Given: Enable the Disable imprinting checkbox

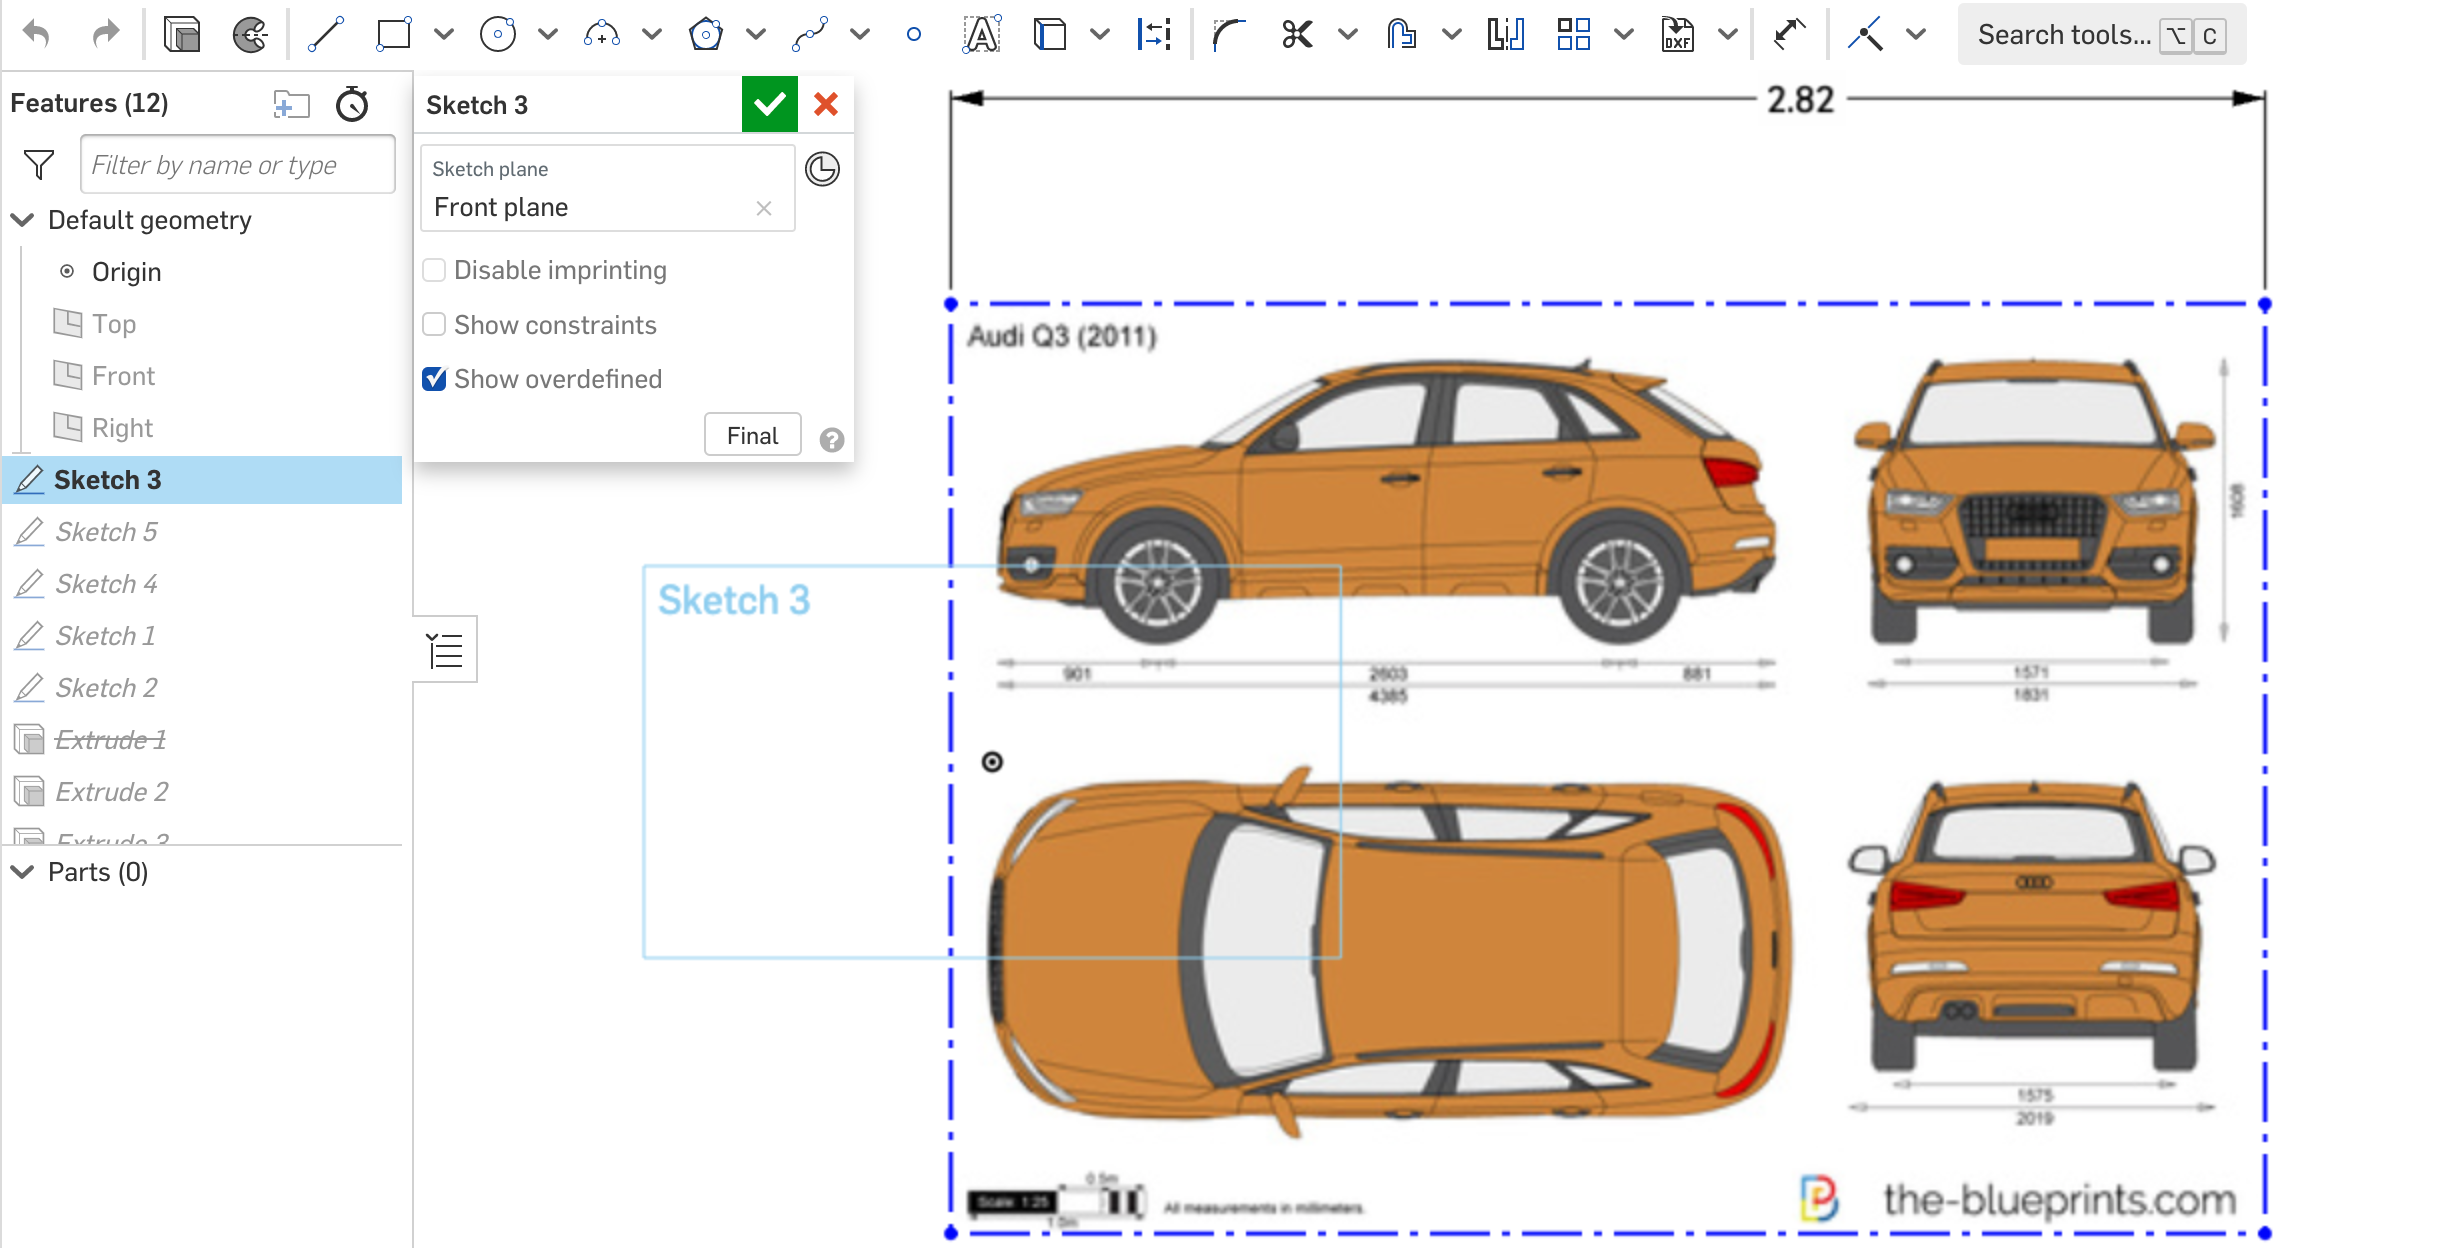Looking at the screenshot, I should pos(434,269).
